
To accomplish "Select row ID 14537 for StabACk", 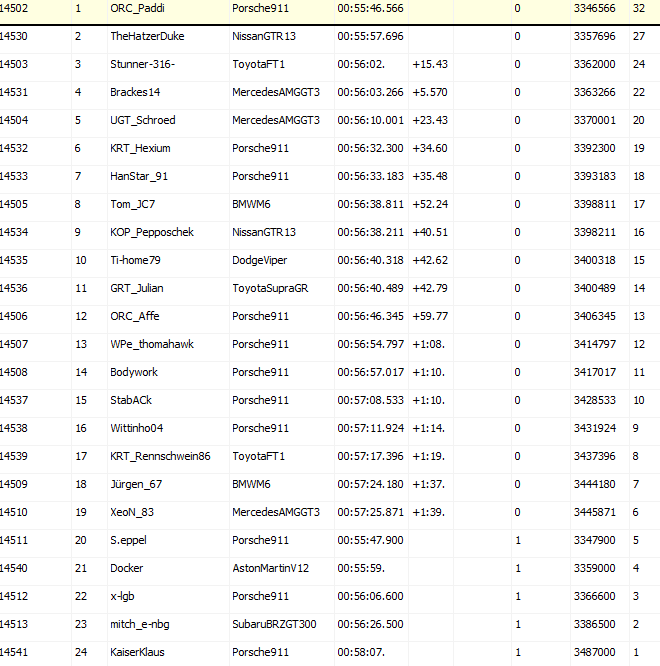I will pyautogui.click(x=14, y=400).
